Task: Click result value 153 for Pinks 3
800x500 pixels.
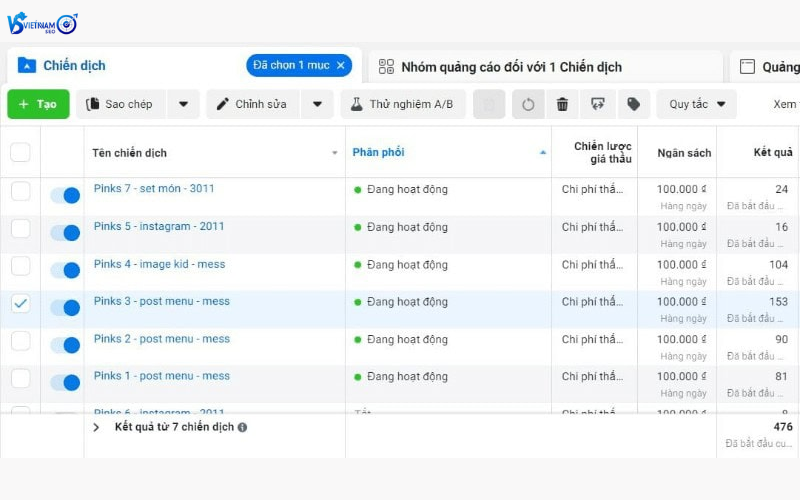Action: pyautogui.click(x=779, y=302)
